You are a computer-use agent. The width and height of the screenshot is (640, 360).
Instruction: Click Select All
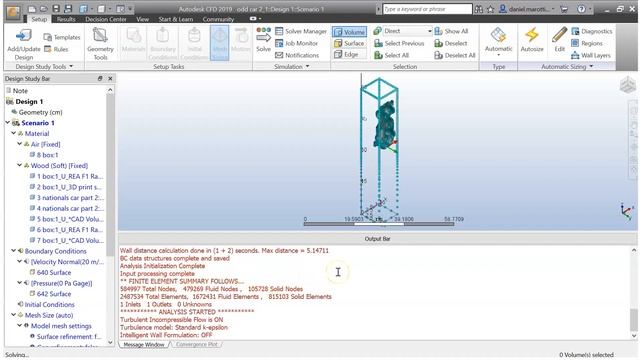coord(391,55)
